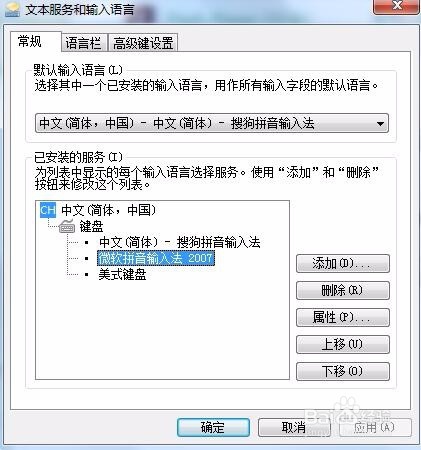Image resolution: width=421 pixels, height=450 pixels.
Task: Select 中文(简体，中国) tree node
Action: point(109,210)
